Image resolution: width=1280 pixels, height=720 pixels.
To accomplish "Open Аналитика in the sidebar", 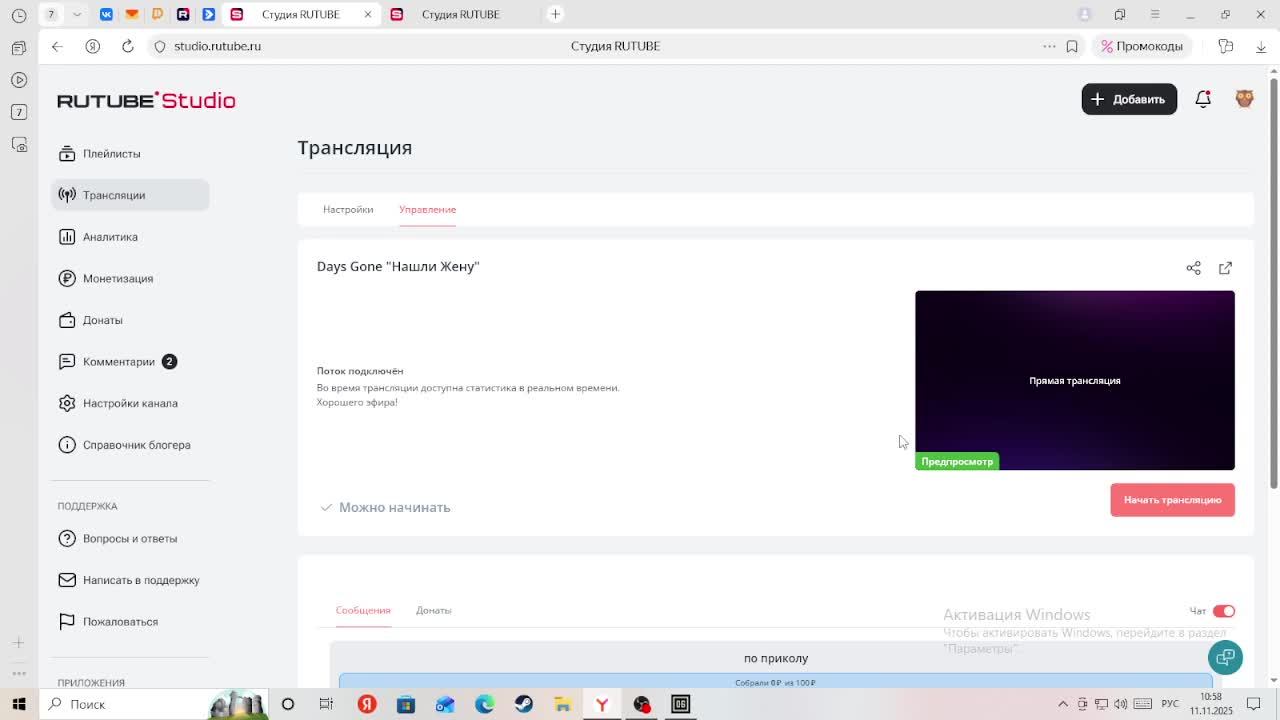I will [130, 237].
